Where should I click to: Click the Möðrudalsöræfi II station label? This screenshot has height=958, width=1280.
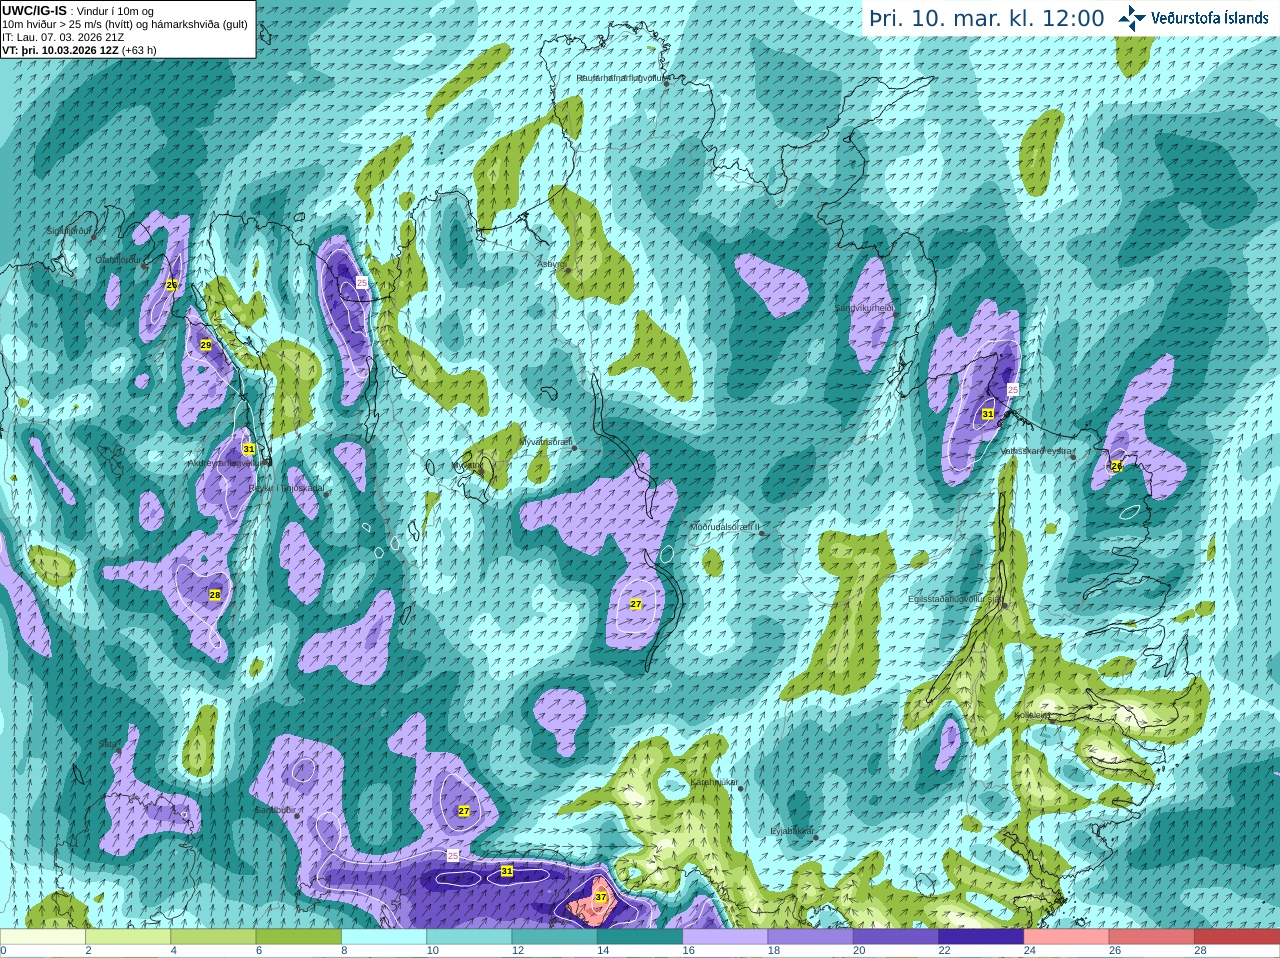coord(726,527)
